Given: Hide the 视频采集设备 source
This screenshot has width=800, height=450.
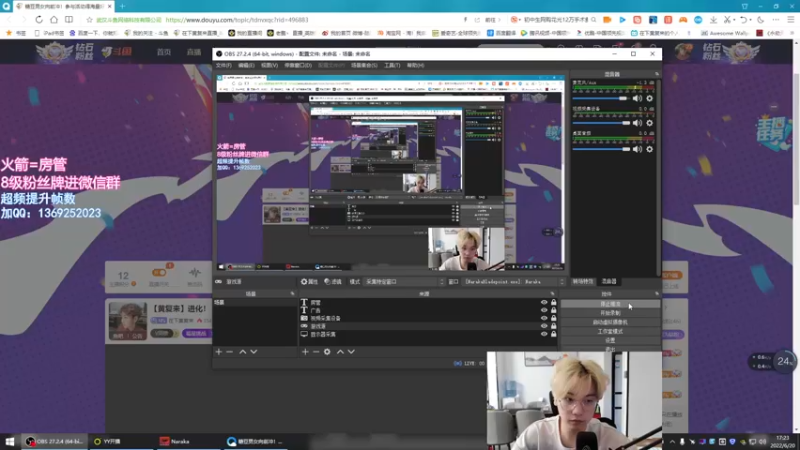Looking at the screenshot, I should click(544, 318).
